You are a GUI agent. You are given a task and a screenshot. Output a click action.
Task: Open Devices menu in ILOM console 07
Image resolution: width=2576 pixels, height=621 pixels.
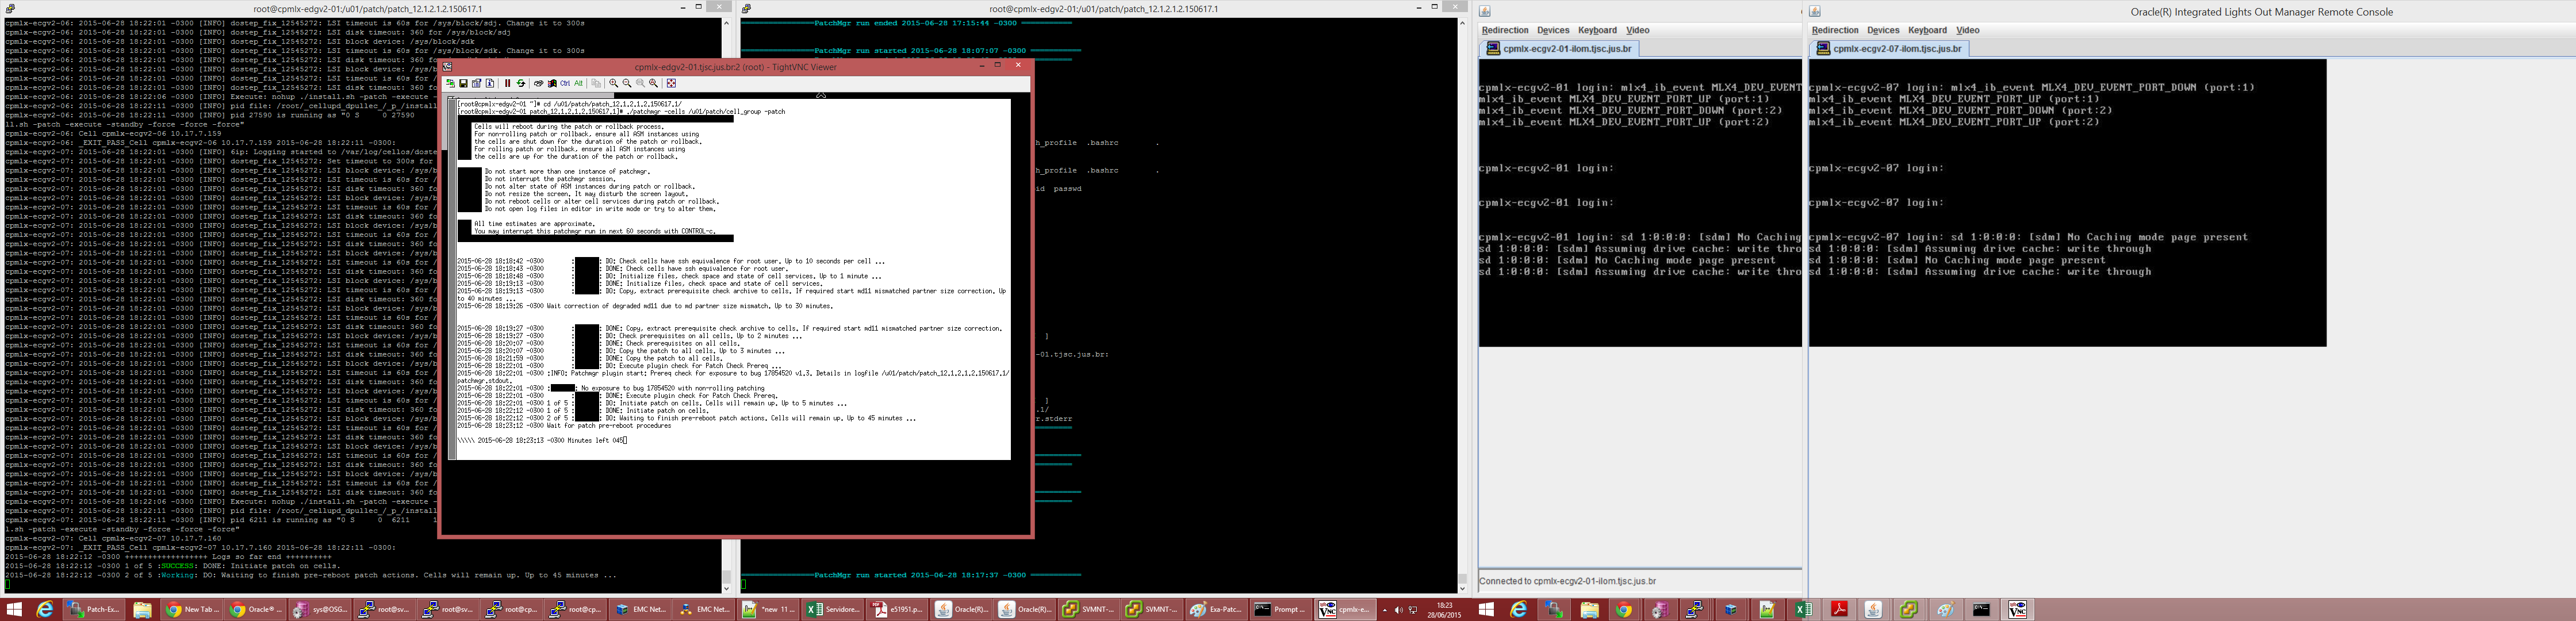pyautogui.click(x=1883, y=30)
